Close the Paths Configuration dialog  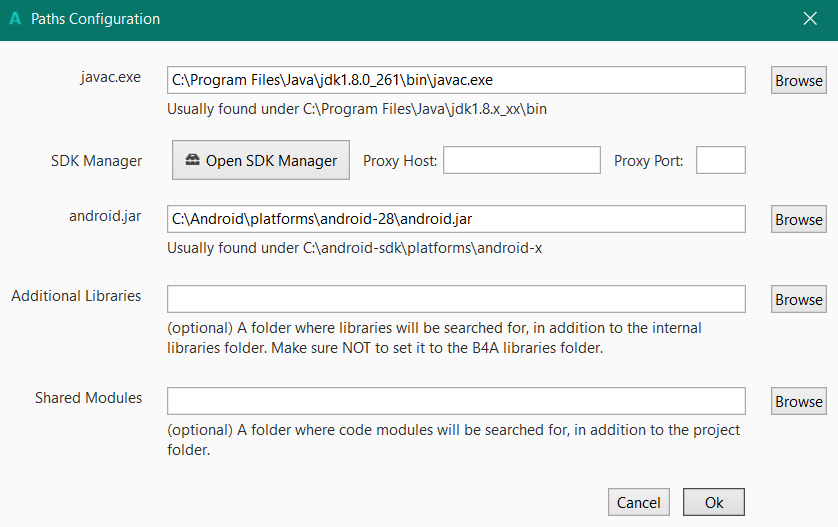pos(810,19)
